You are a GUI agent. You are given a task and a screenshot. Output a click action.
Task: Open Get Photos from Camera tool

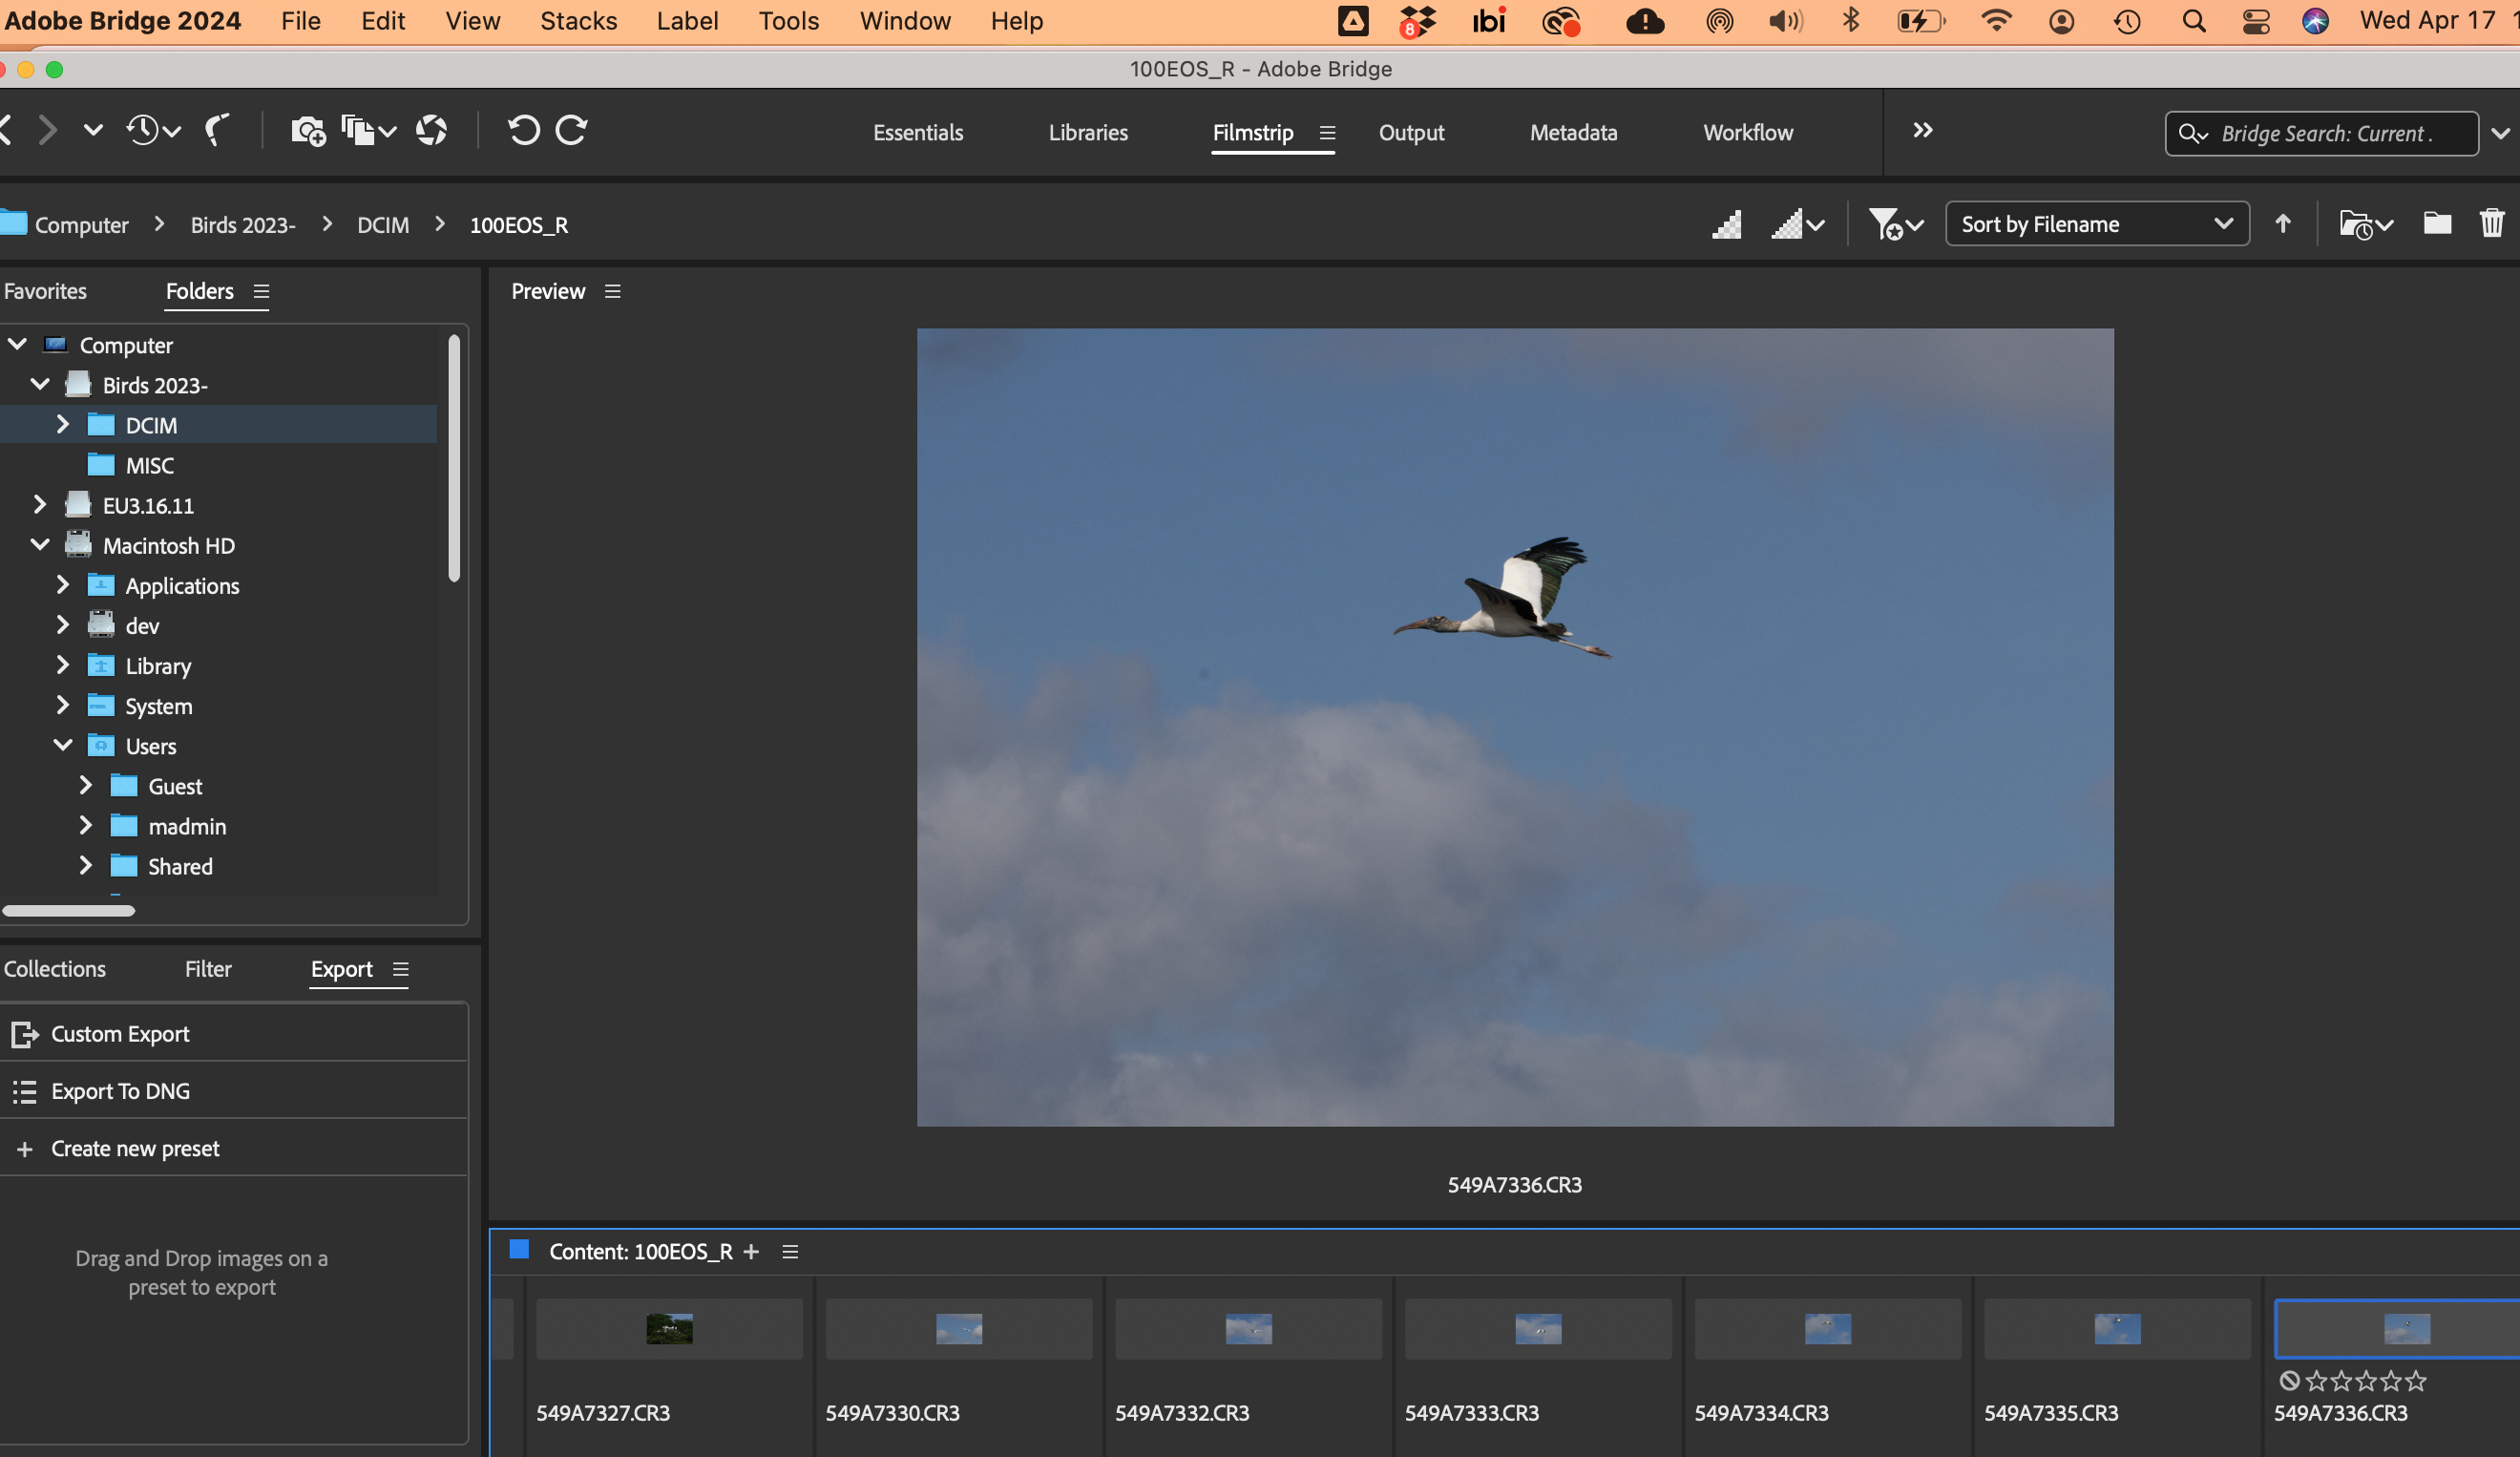307,131
